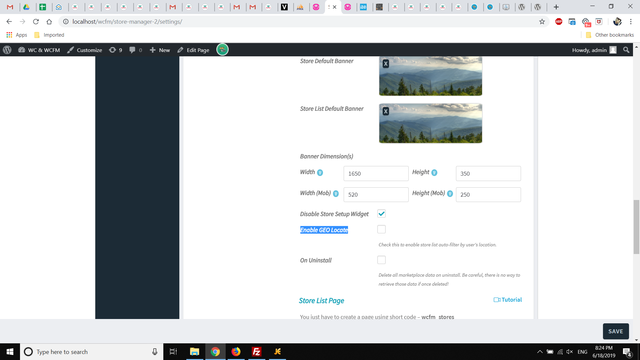Open the Chrome three-dot menu
Viewport: 640px width, 360px height.
(631, 22)
